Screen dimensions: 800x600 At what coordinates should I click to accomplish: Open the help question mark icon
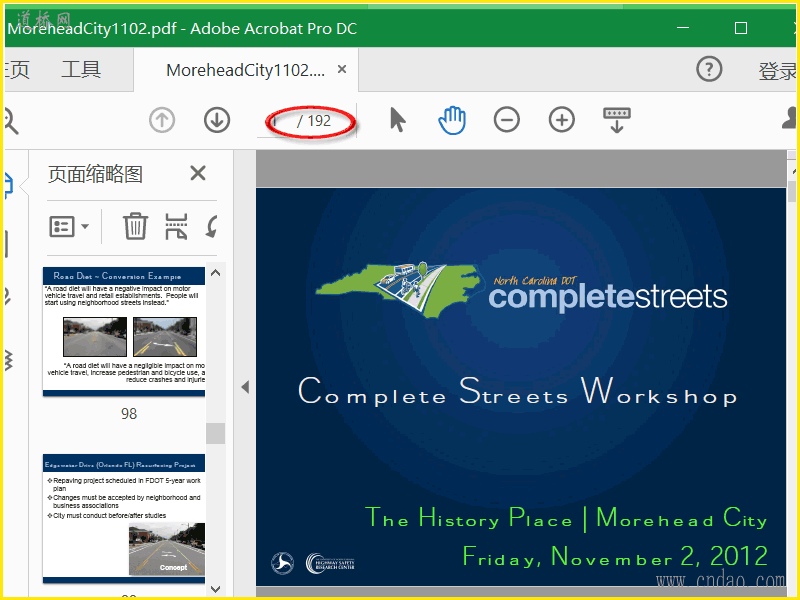tap(709, 69)
